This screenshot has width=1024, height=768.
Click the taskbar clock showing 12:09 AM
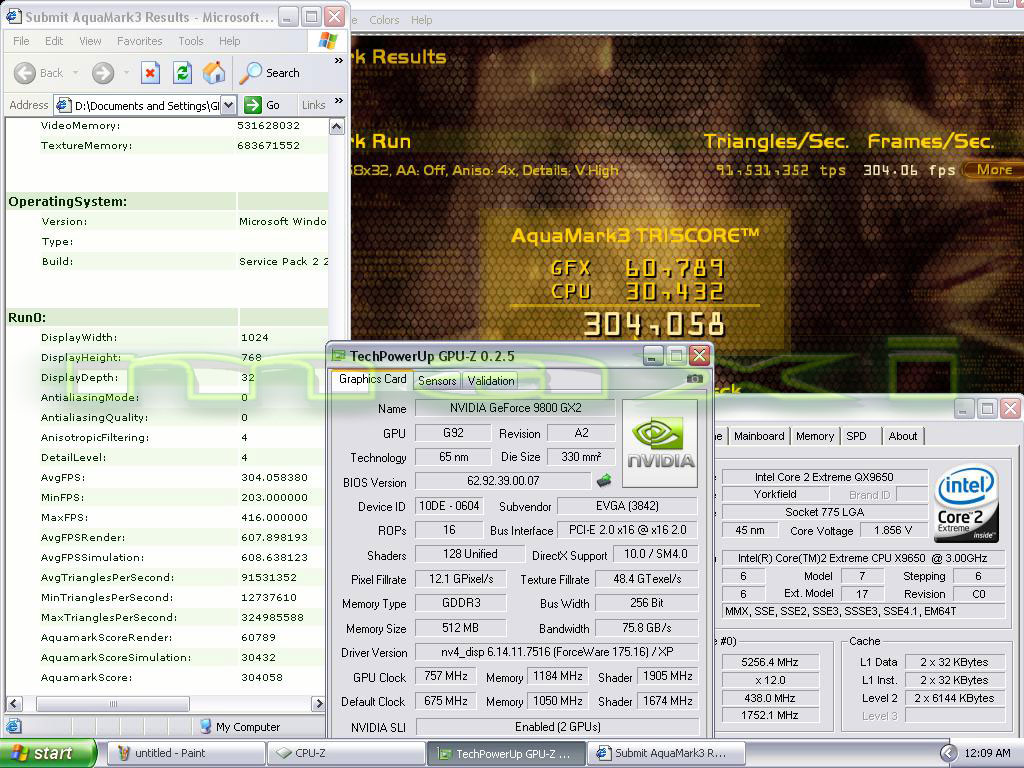(987, 753)
